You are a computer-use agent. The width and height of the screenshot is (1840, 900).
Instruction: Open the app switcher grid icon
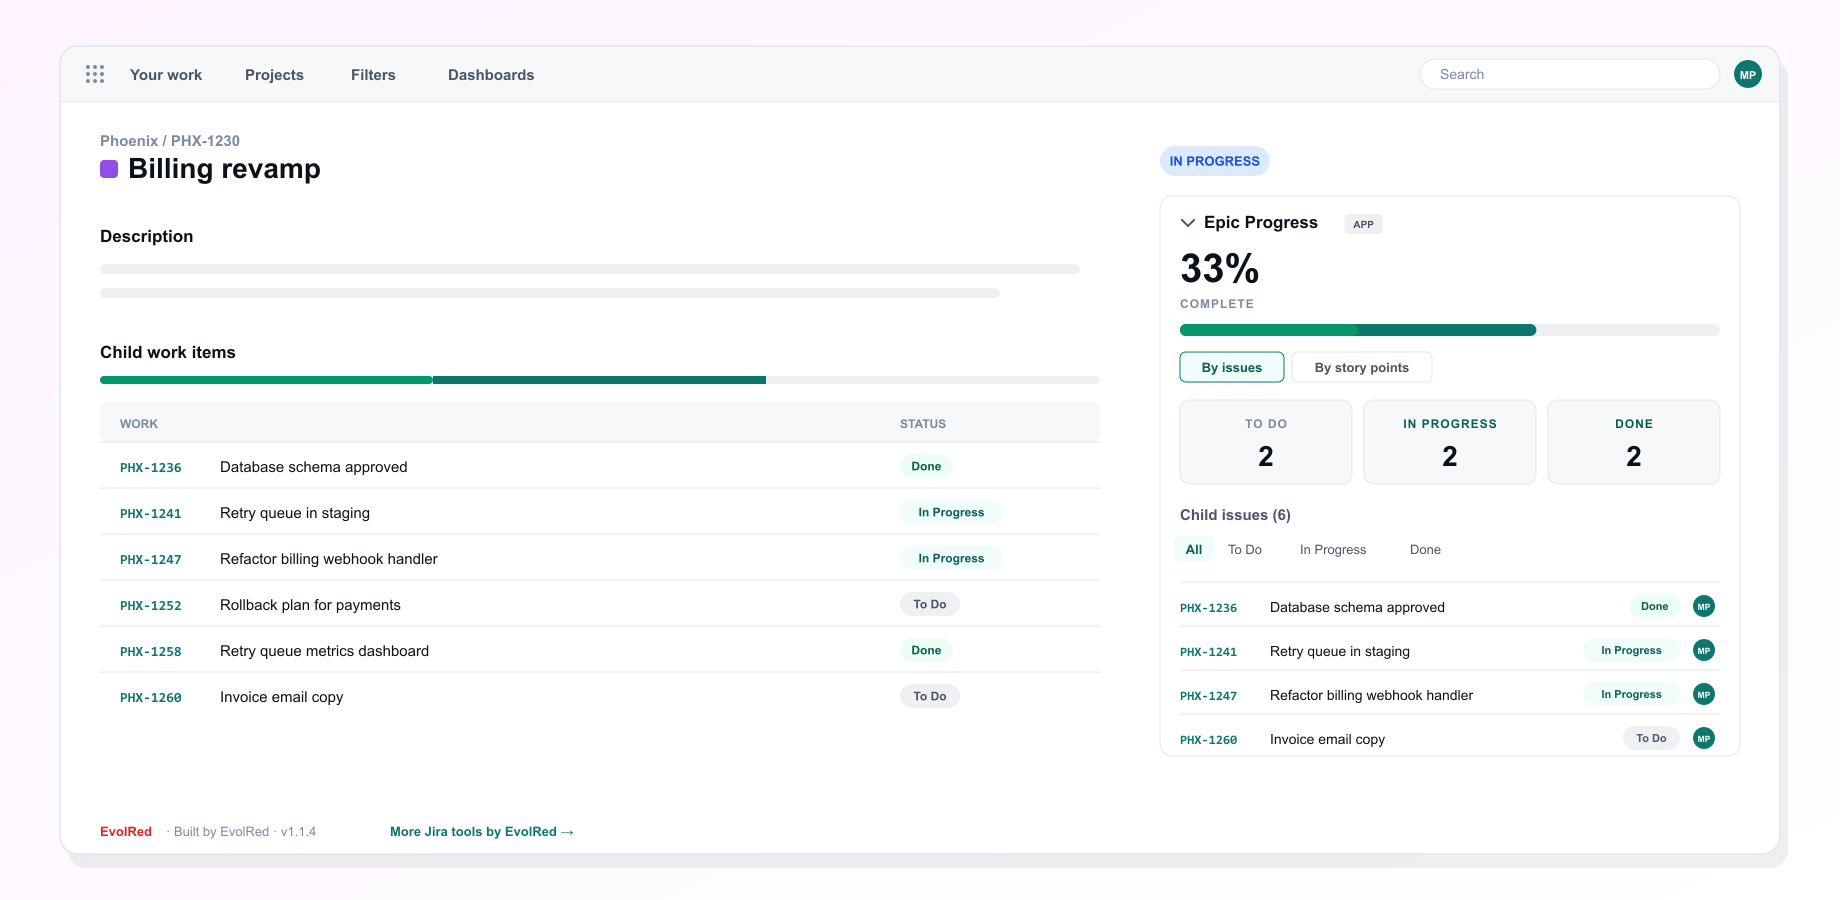[95, 74]
